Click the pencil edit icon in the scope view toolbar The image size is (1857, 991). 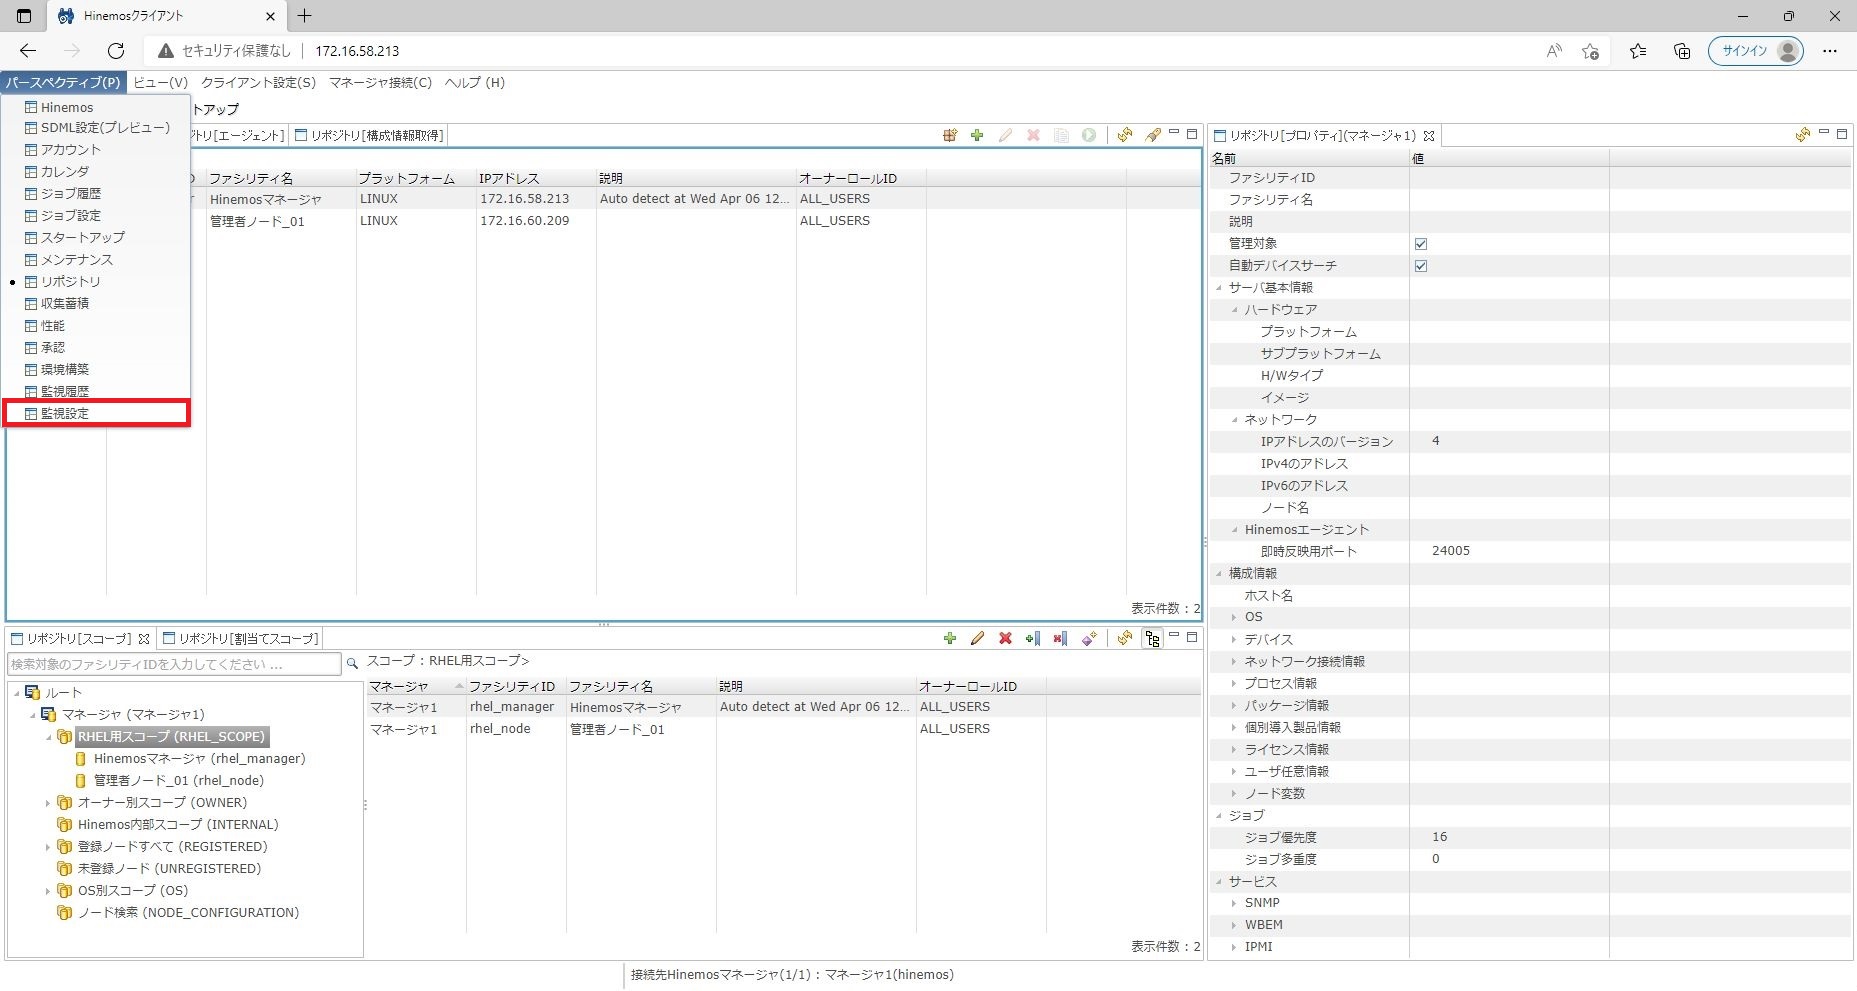tap(977, 638)
